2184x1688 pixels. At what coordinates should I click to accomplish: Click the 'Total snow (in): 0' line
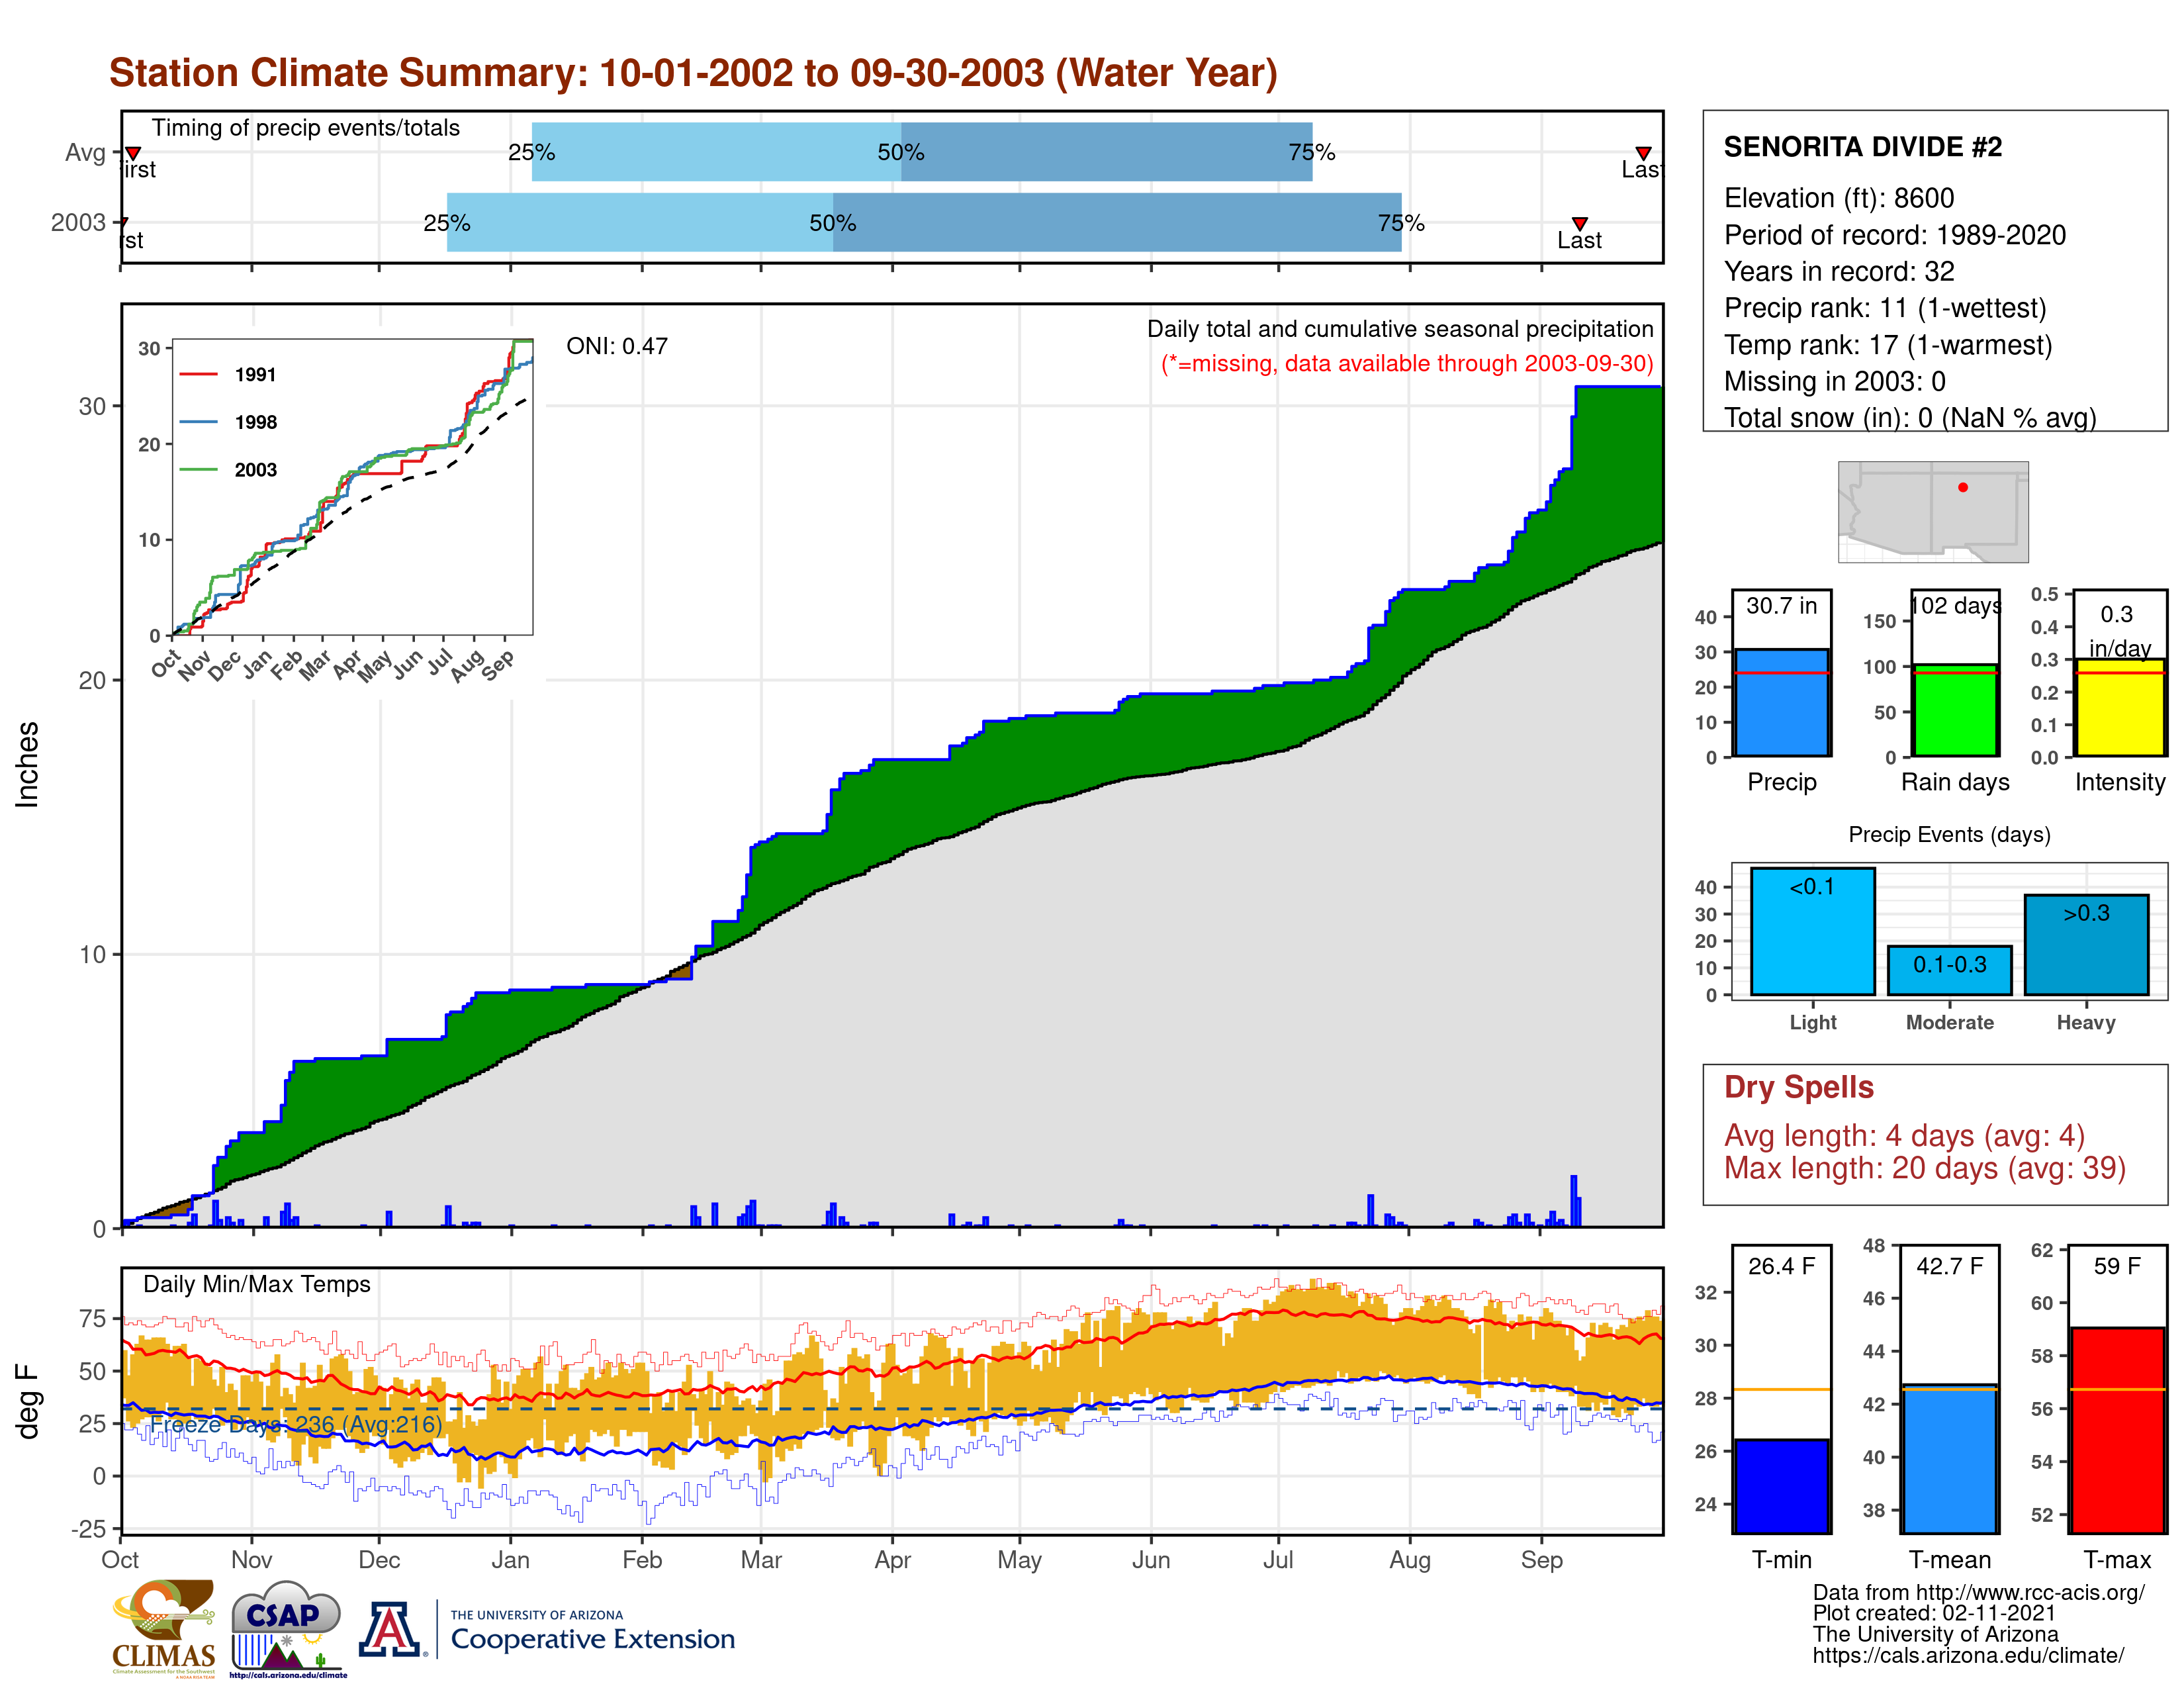[x=1909, y=417]
